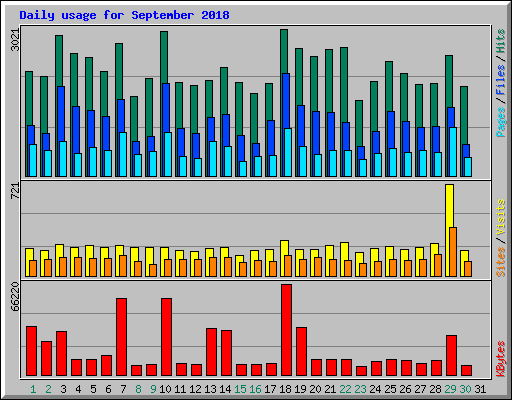
Task: Click the red KBytes bar for day 1
Action: click(x=31, y=351)
